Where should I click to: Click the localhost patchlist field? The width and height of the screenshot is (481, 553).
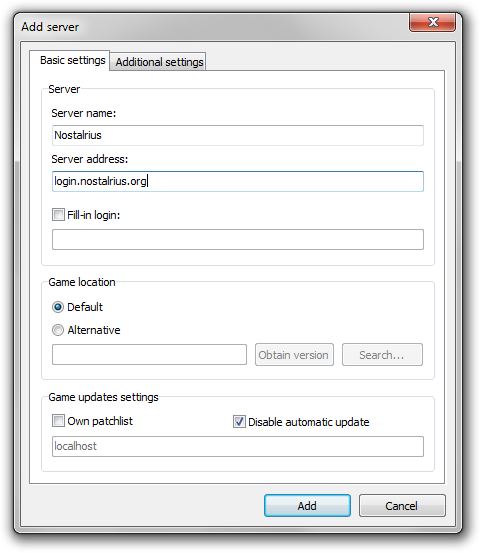238,446
